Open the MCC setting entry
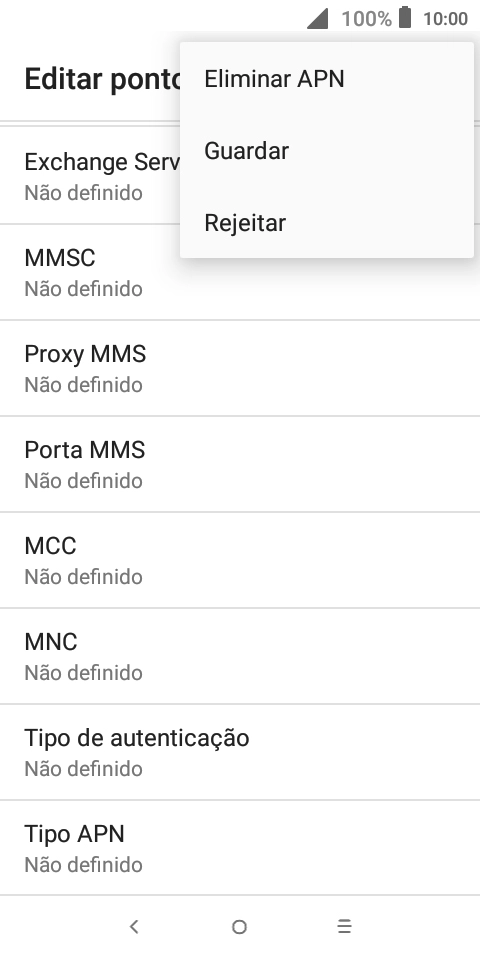Screen dimensions: 480x960 [240, 560]
